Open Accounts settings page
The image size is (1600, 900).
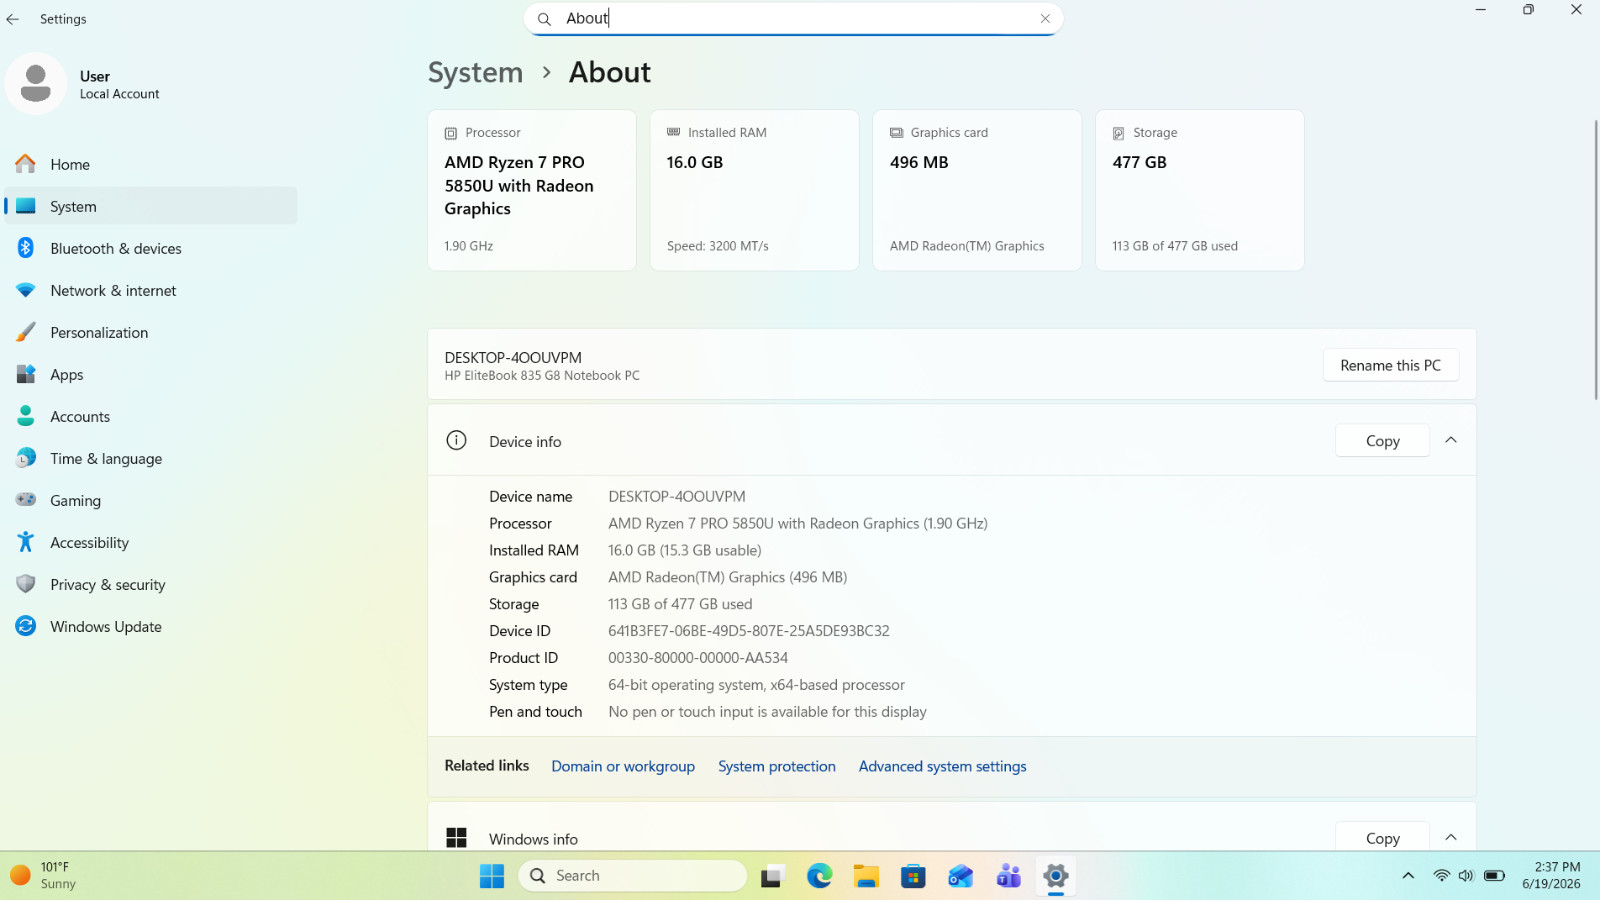click(151, 417)
